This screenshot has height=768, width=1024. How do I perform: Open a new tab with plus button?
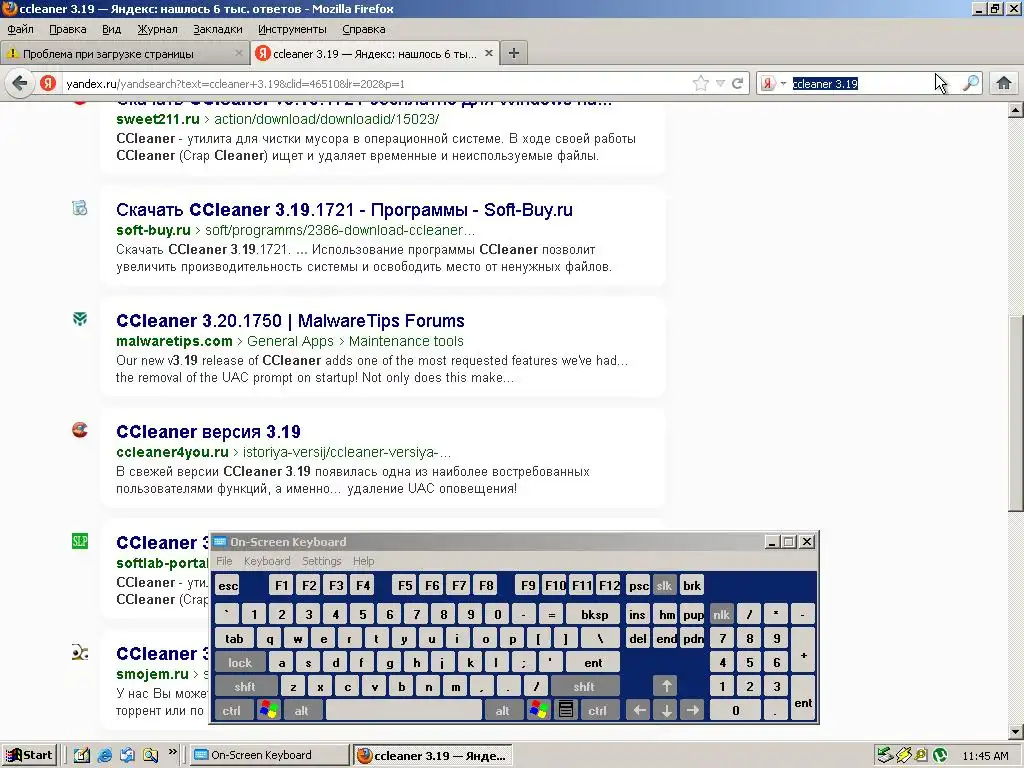pos(514,54)
